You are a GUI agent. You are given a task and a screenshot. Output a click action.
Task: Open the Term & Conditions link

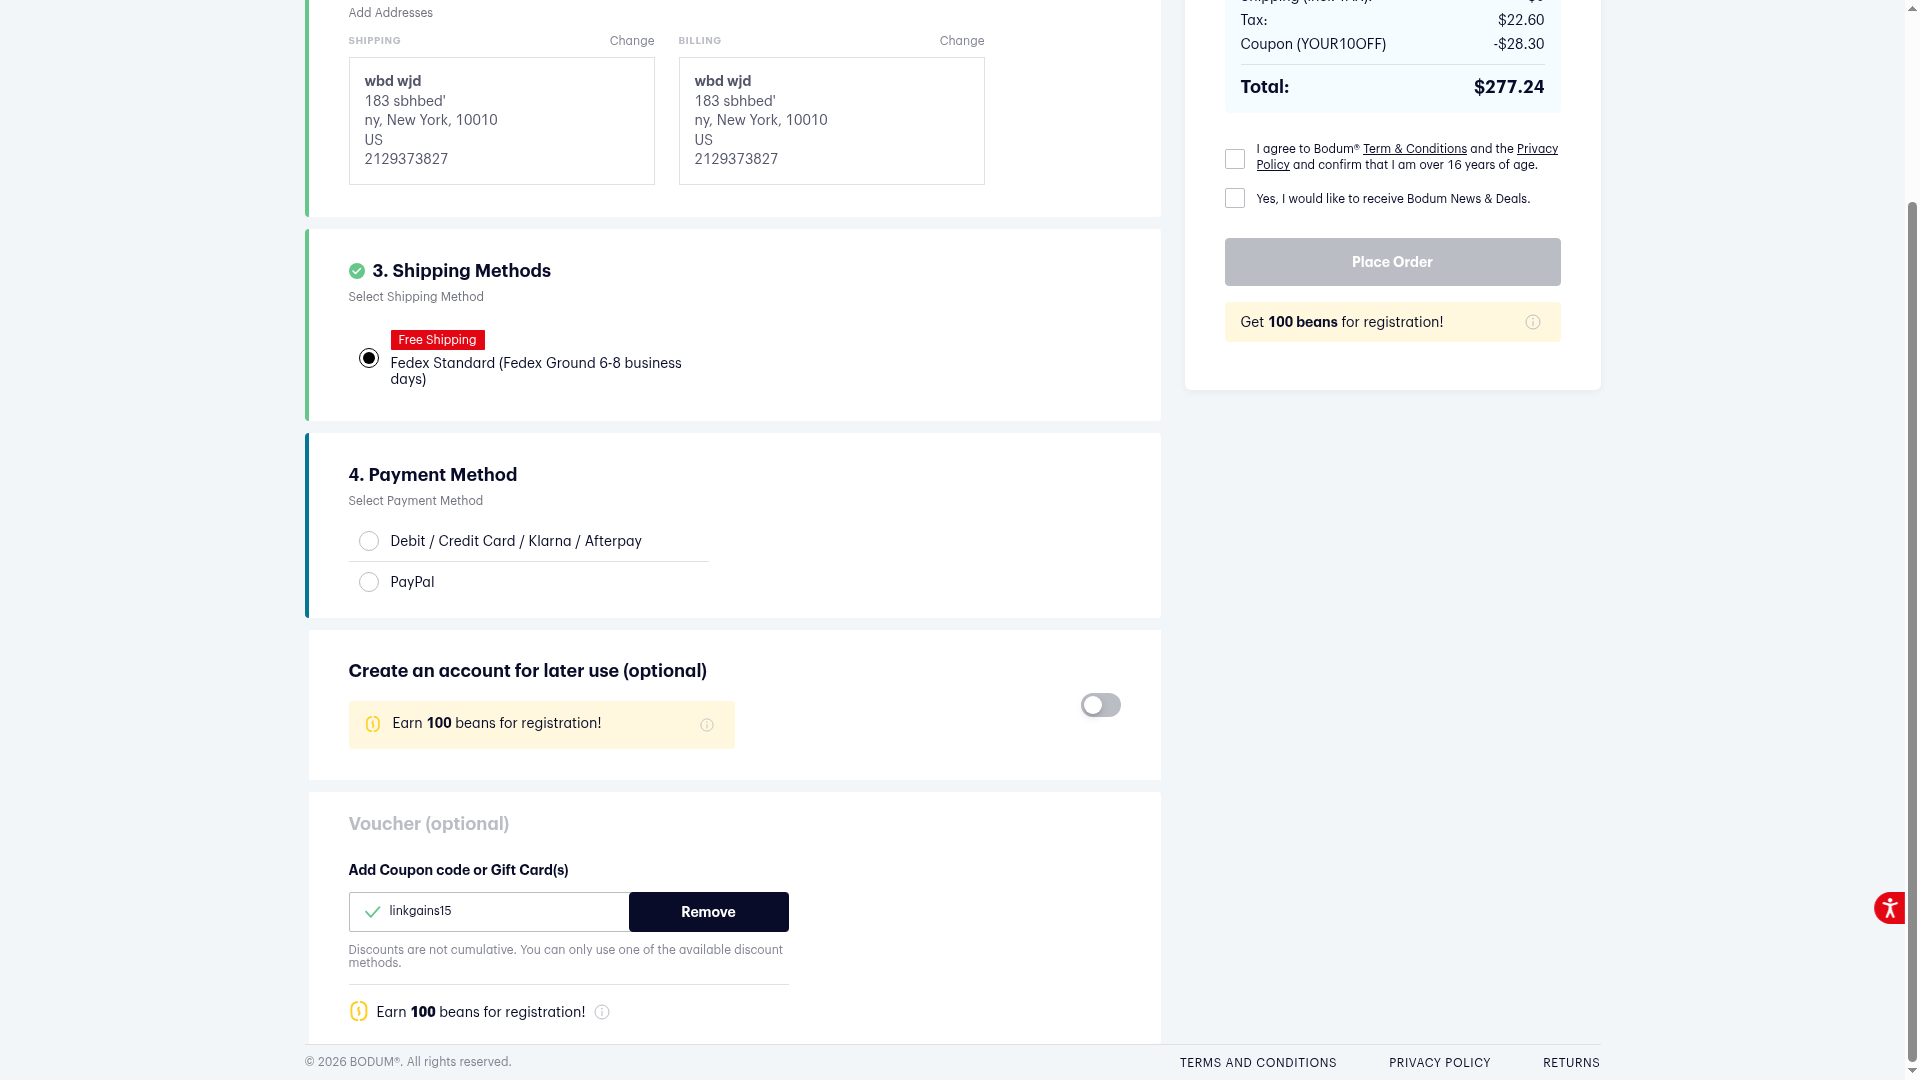tap(1414, 149)
